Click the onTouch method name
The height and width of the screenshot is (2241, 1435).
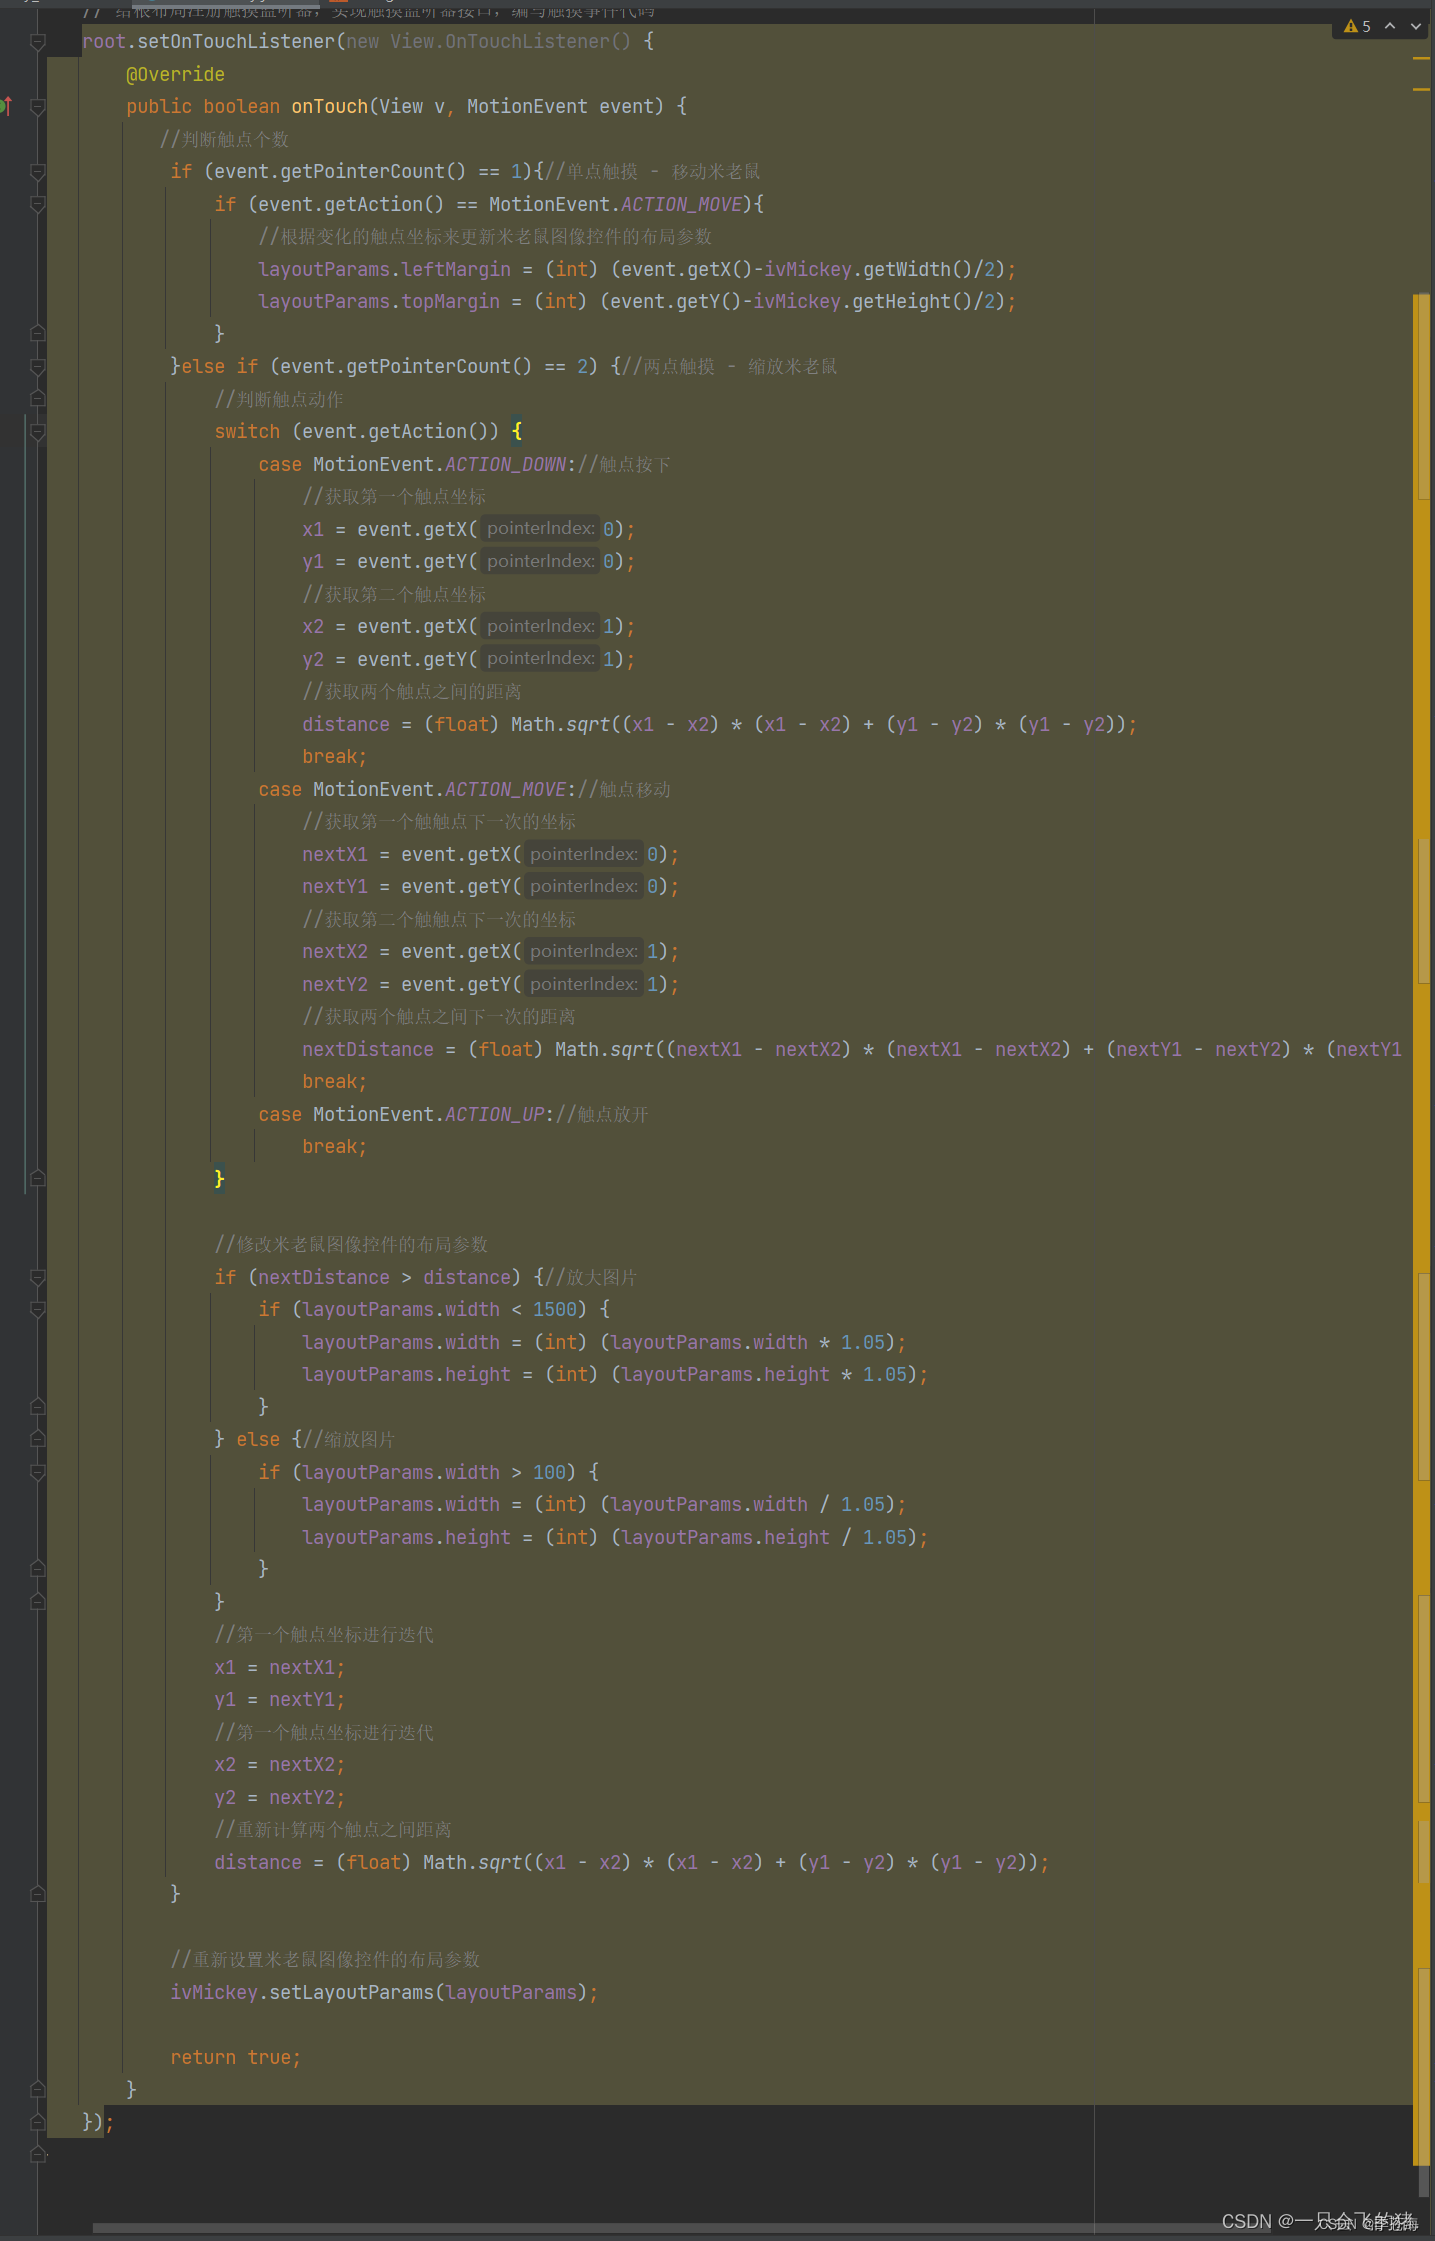pyautogui.click(x=330, y=106)
